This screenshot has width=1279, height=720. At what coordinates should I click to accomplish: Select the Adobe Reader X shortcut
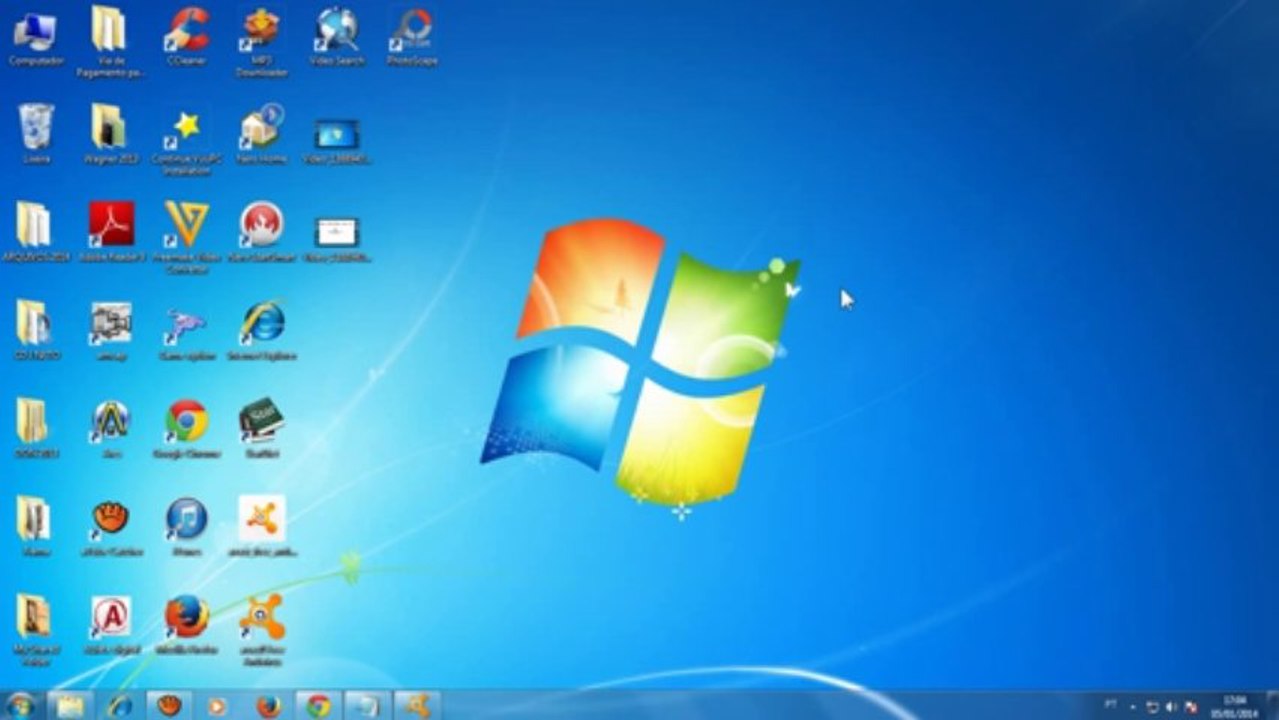[x=111, y=232]
